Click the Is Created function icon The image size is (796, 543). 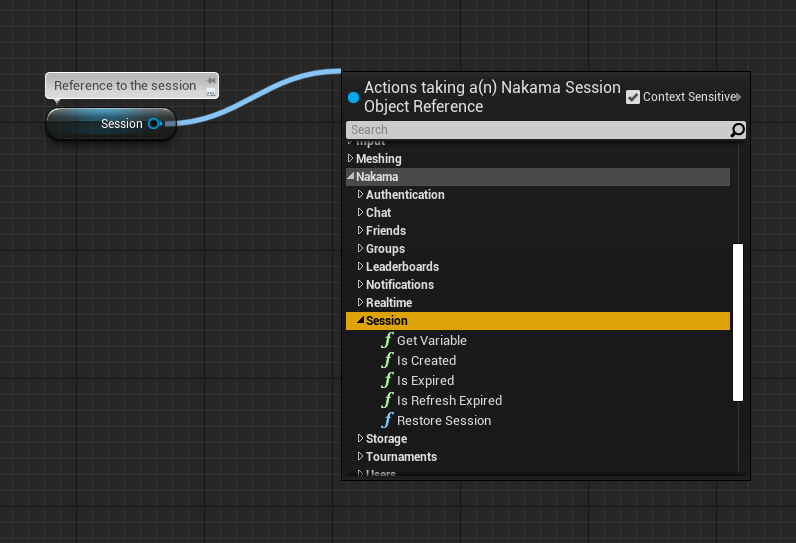tap(387, 360)
